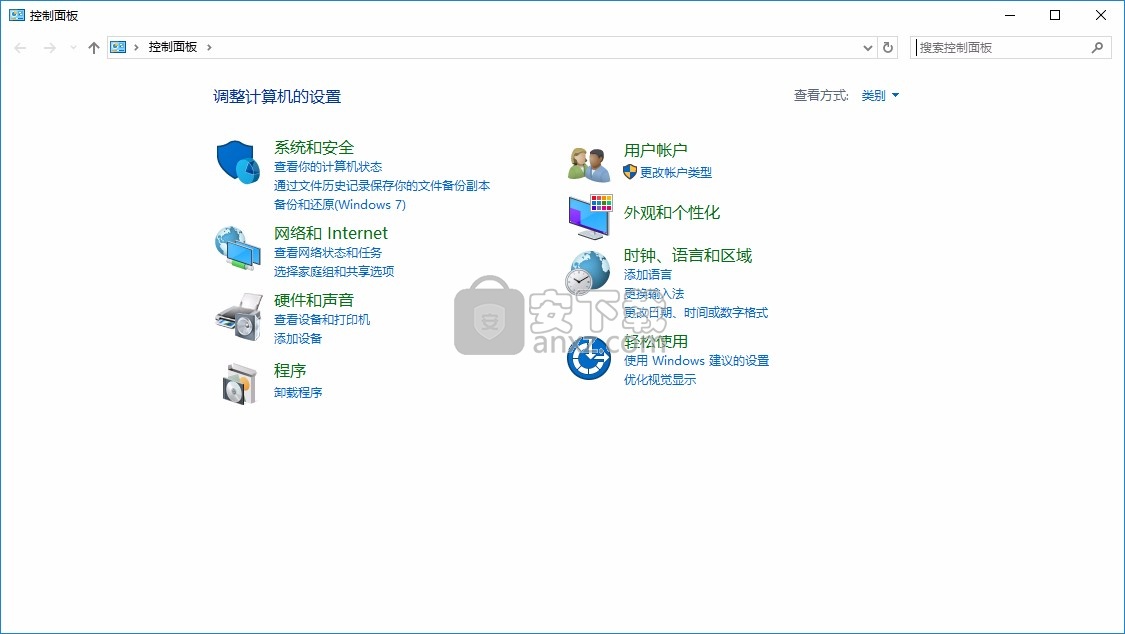This screenshot has height=634, width=1125.
Task: Open the 轻松使用 heading
Action: tap(655, 341)
